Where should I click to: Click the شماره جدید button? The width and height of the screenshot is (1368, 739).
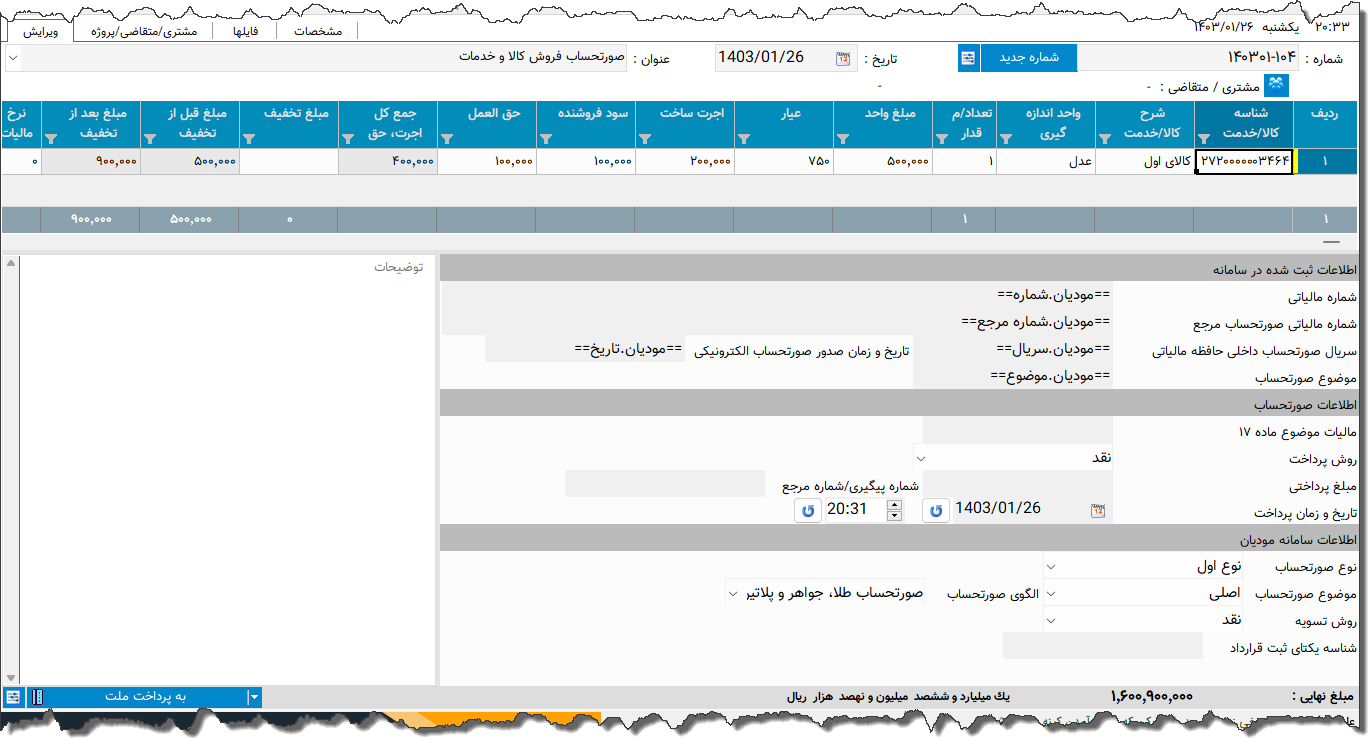(1028, 58)
